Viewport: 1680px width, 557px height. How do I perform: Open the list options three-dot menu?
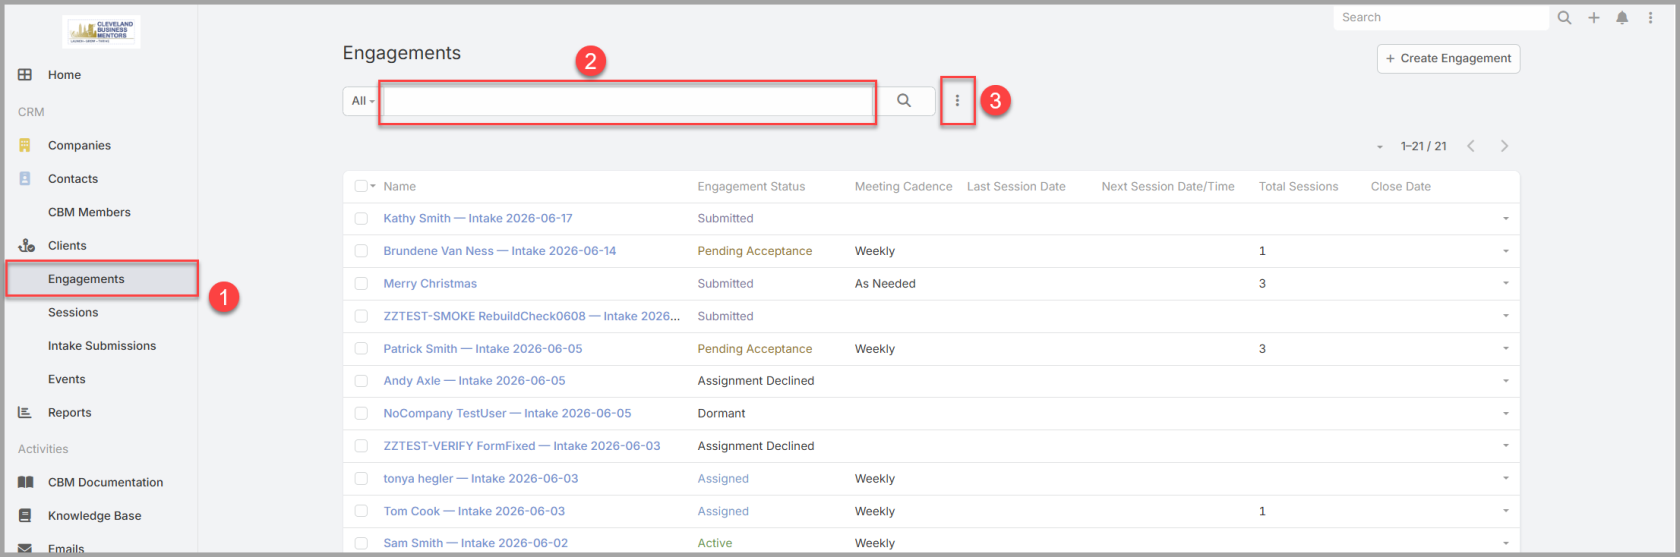pyautogui.click(x=957, y=101)
